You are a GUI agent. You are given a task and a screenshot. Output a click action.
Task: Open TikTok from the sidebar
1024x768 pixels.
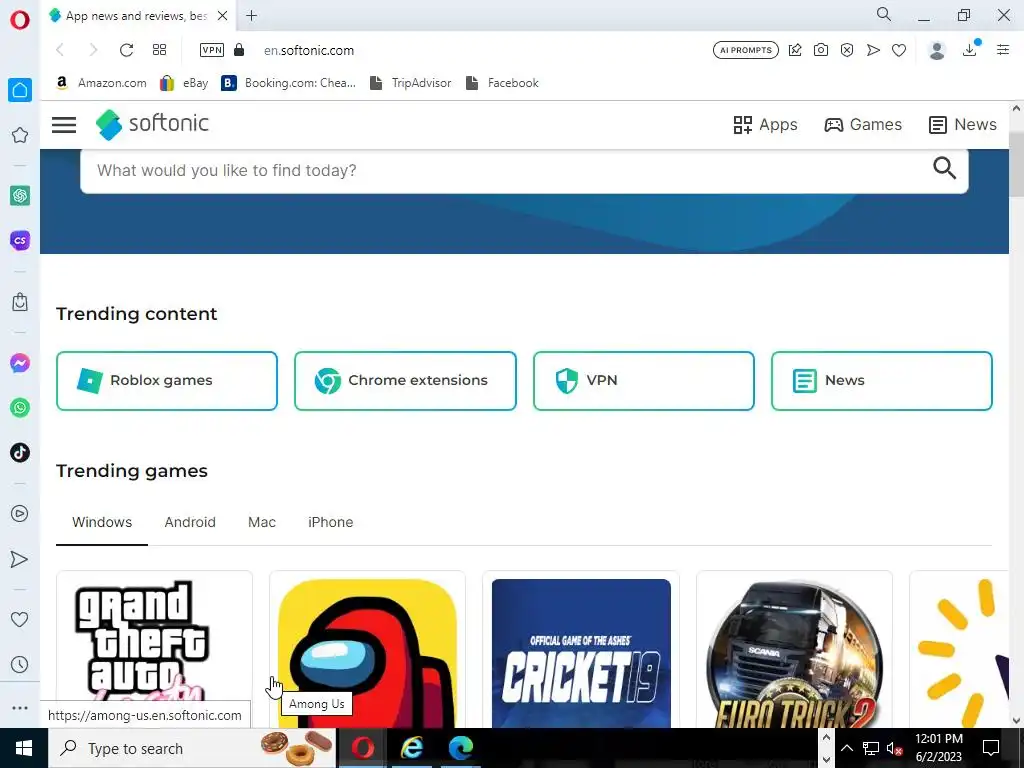pyautogui.click(x=20, y=453)
